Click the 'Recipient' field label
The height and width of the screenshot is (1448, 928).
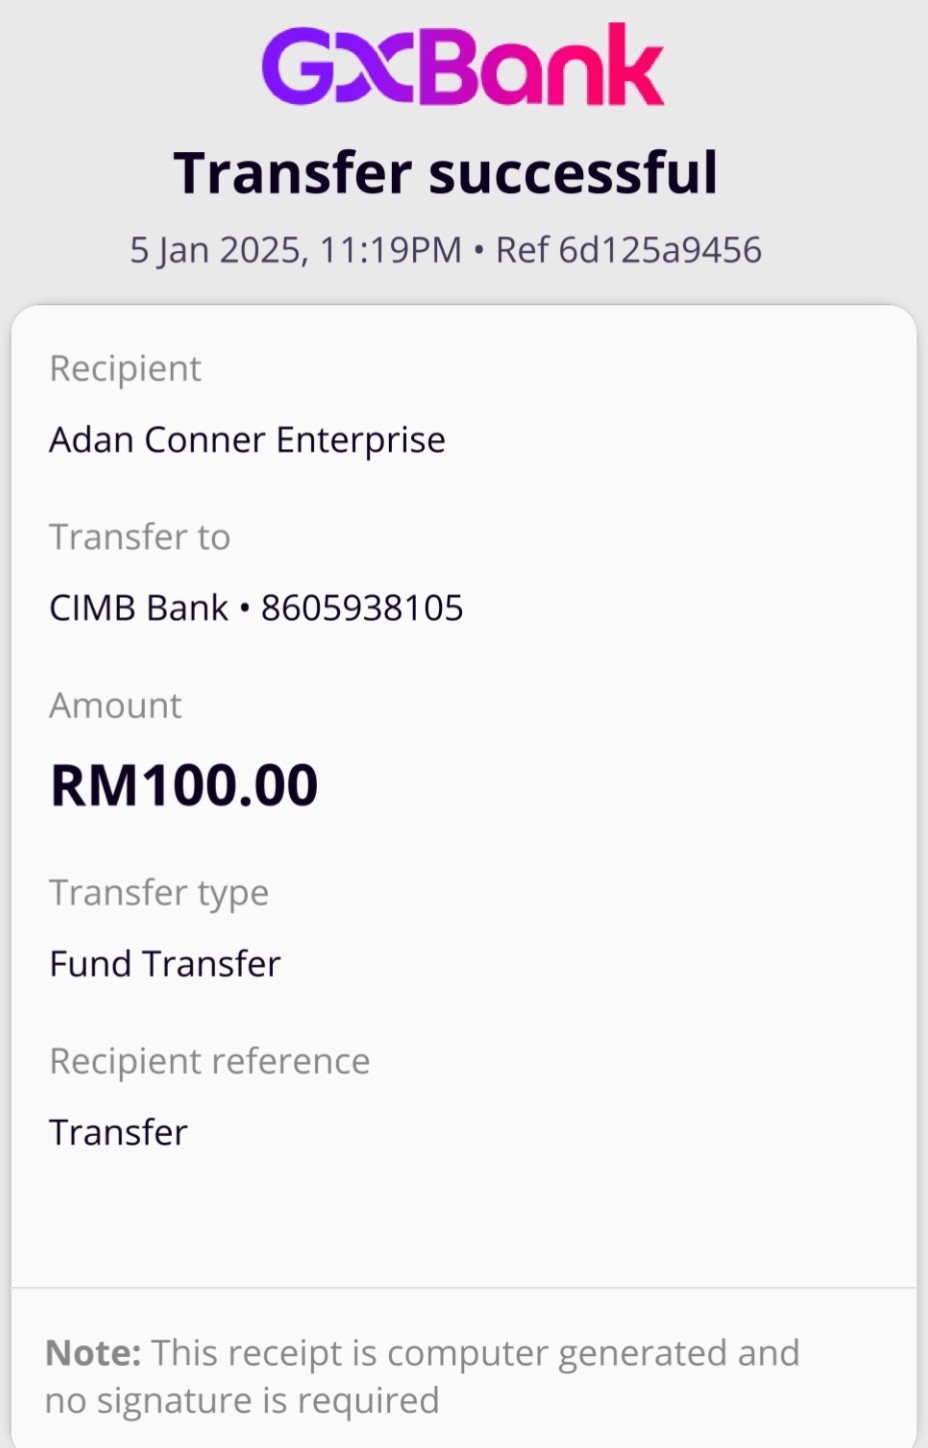coord(125,369)
